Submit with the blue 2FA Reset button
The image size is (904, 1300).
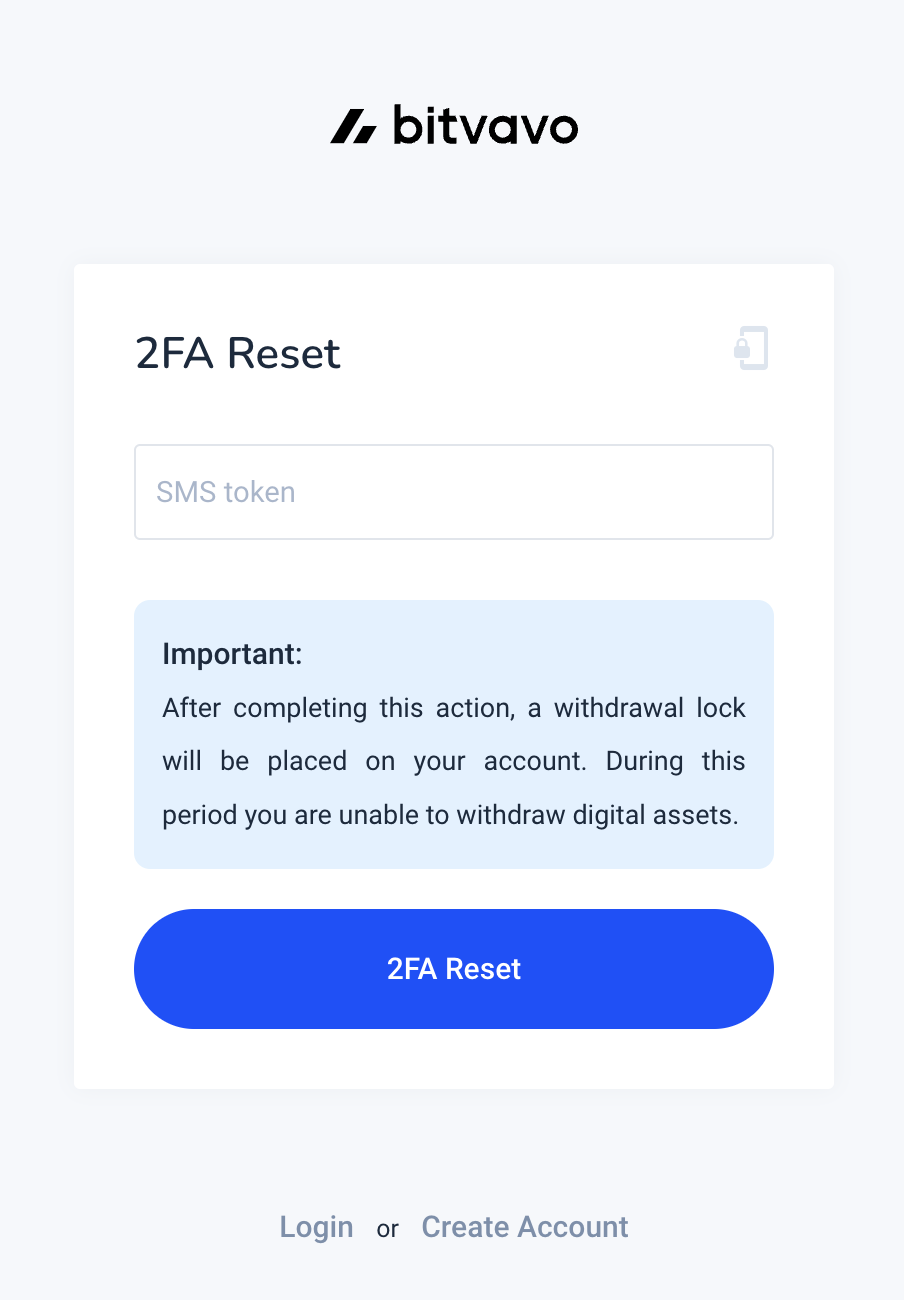coord(454,969)
